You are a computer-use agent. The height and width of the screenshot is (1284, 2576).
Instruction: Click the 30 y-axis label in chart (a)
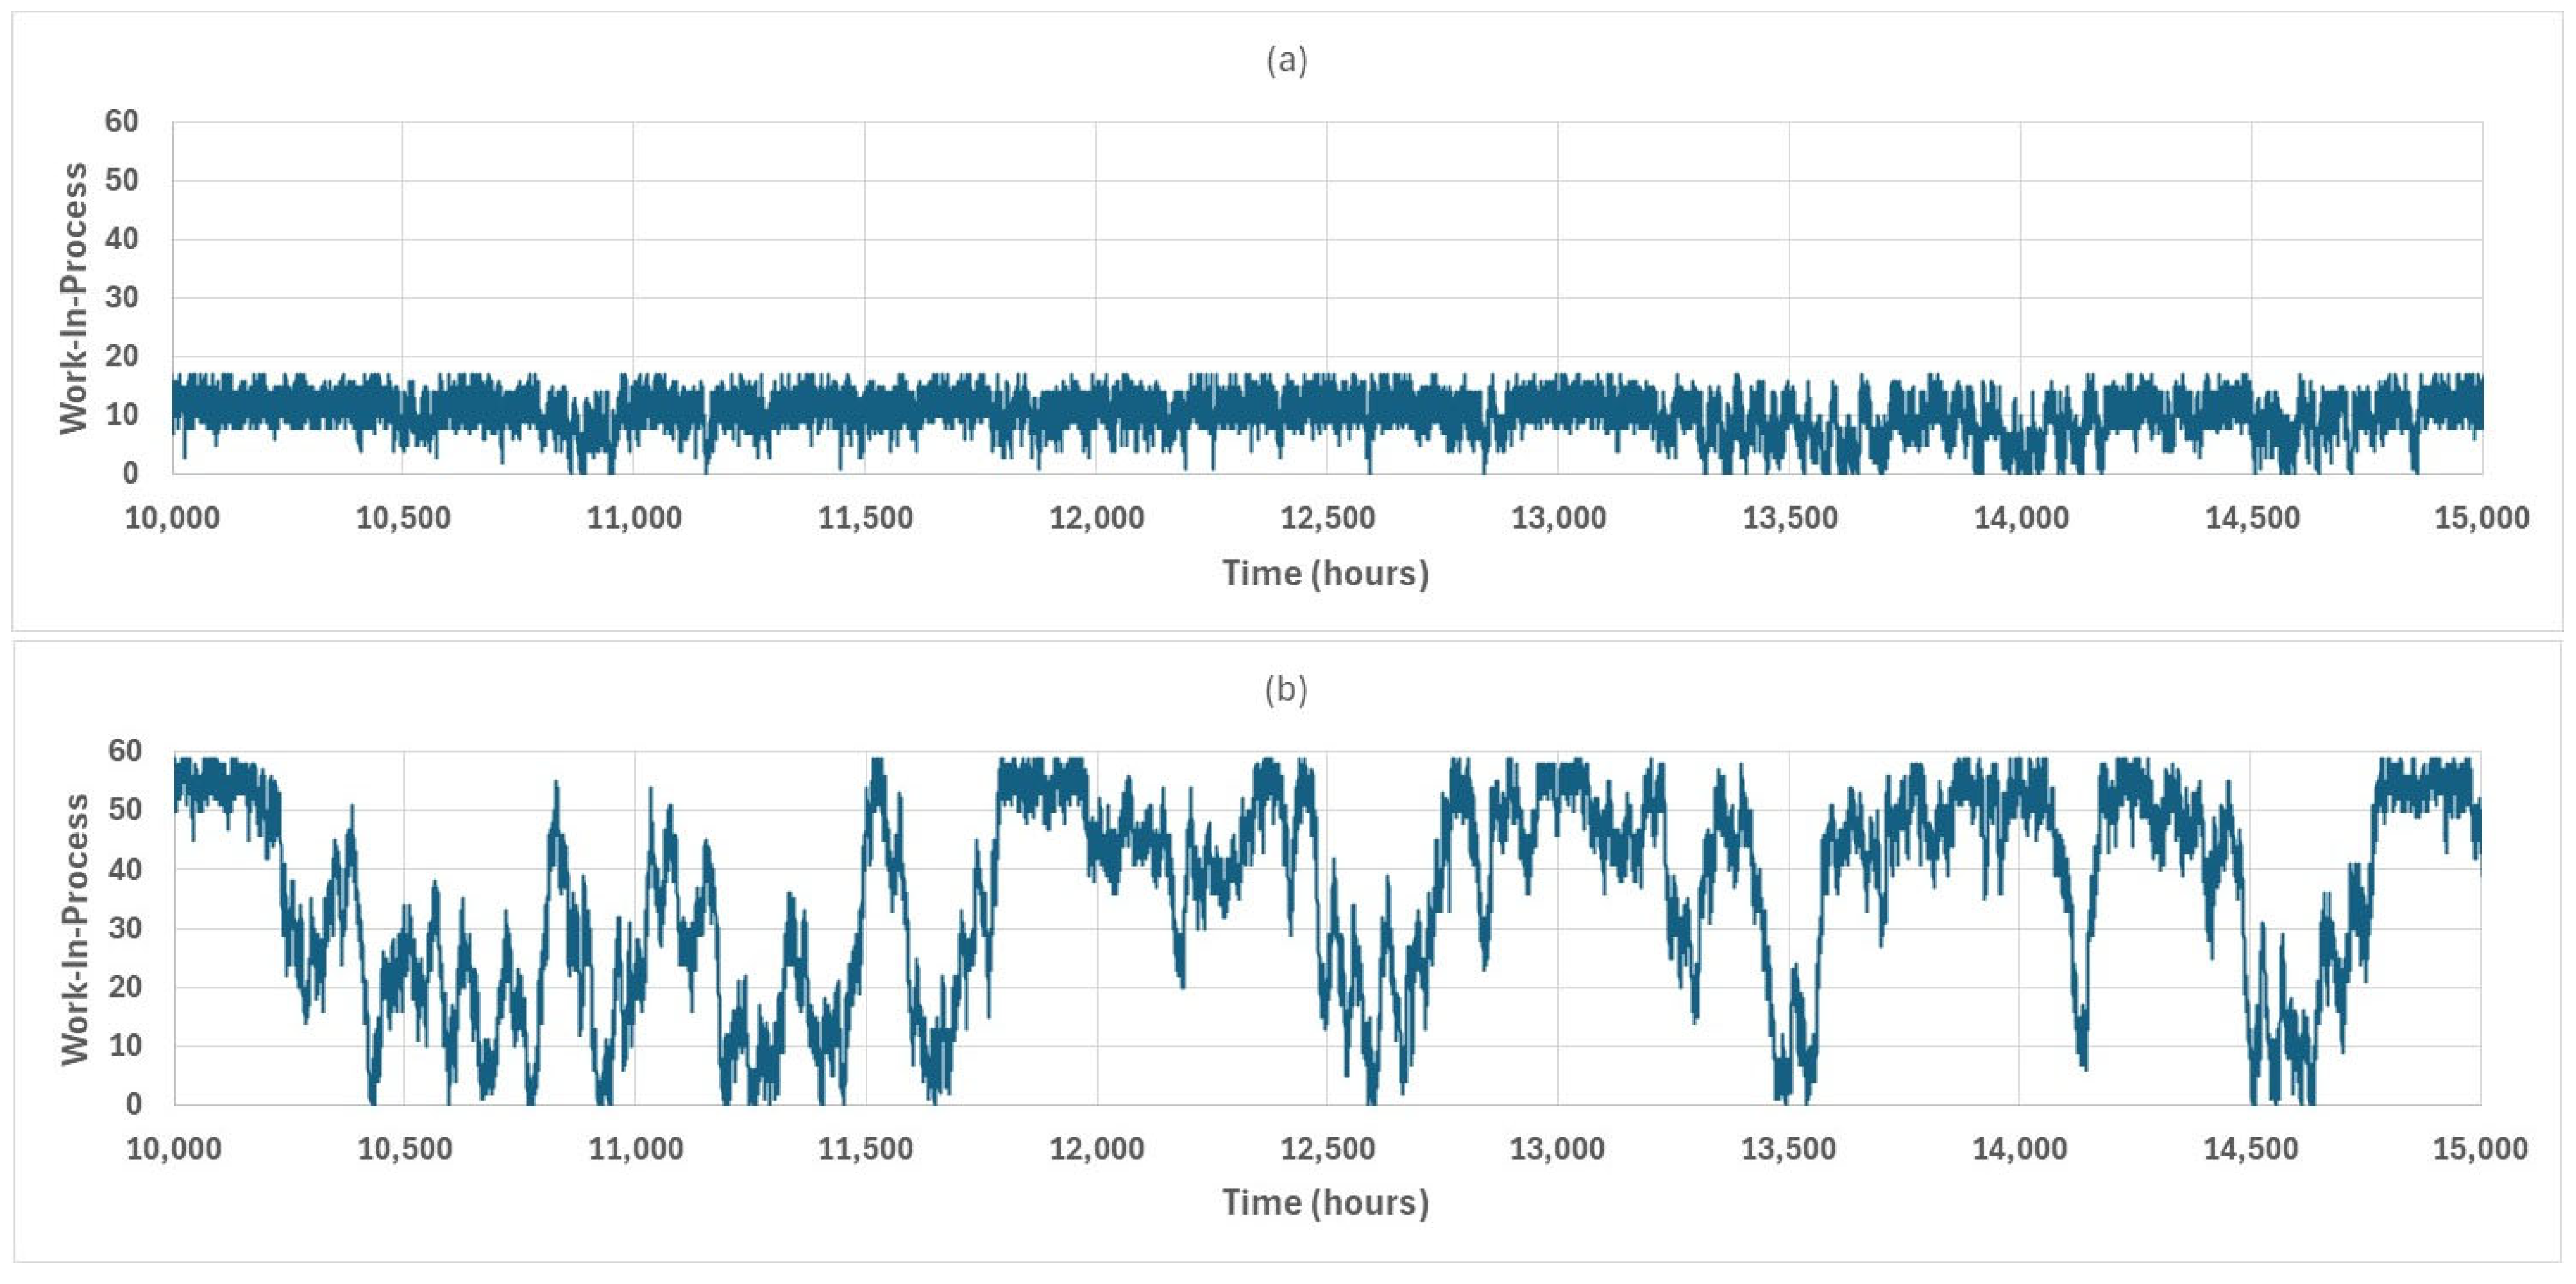(121, 298)
